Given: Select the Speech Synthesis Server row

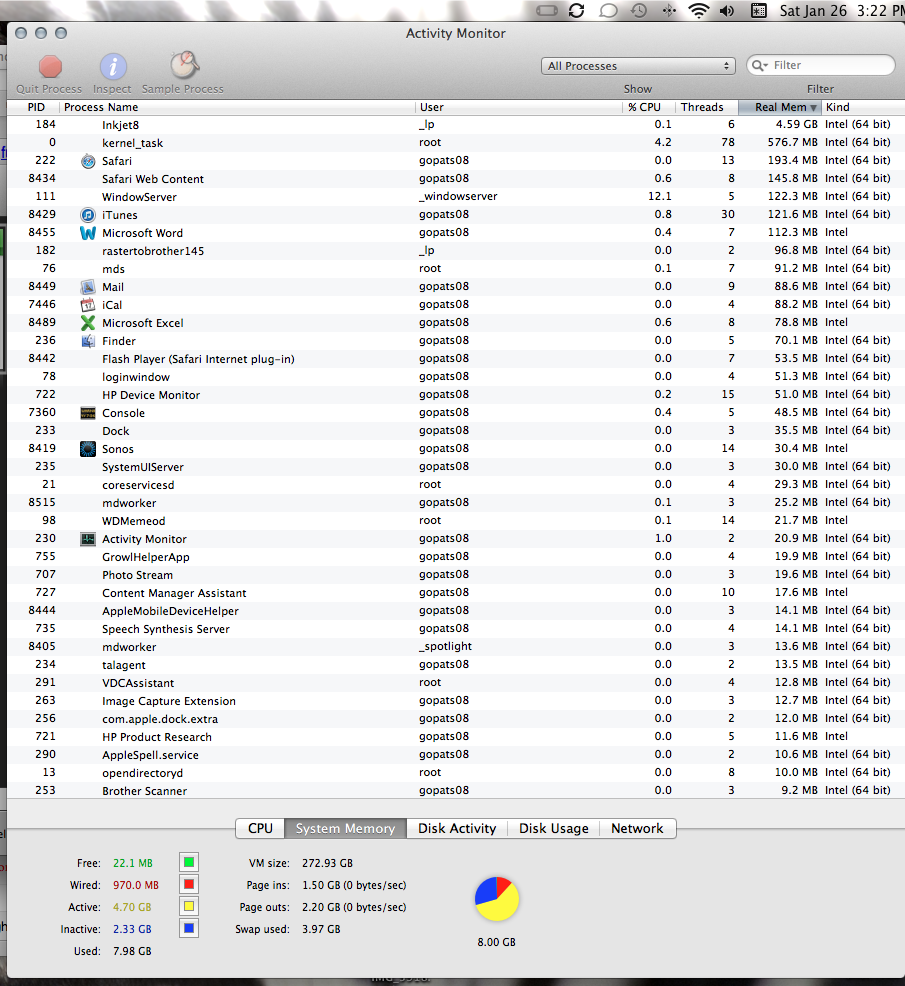Looking at the screenshot, I should tap(456, 629).
